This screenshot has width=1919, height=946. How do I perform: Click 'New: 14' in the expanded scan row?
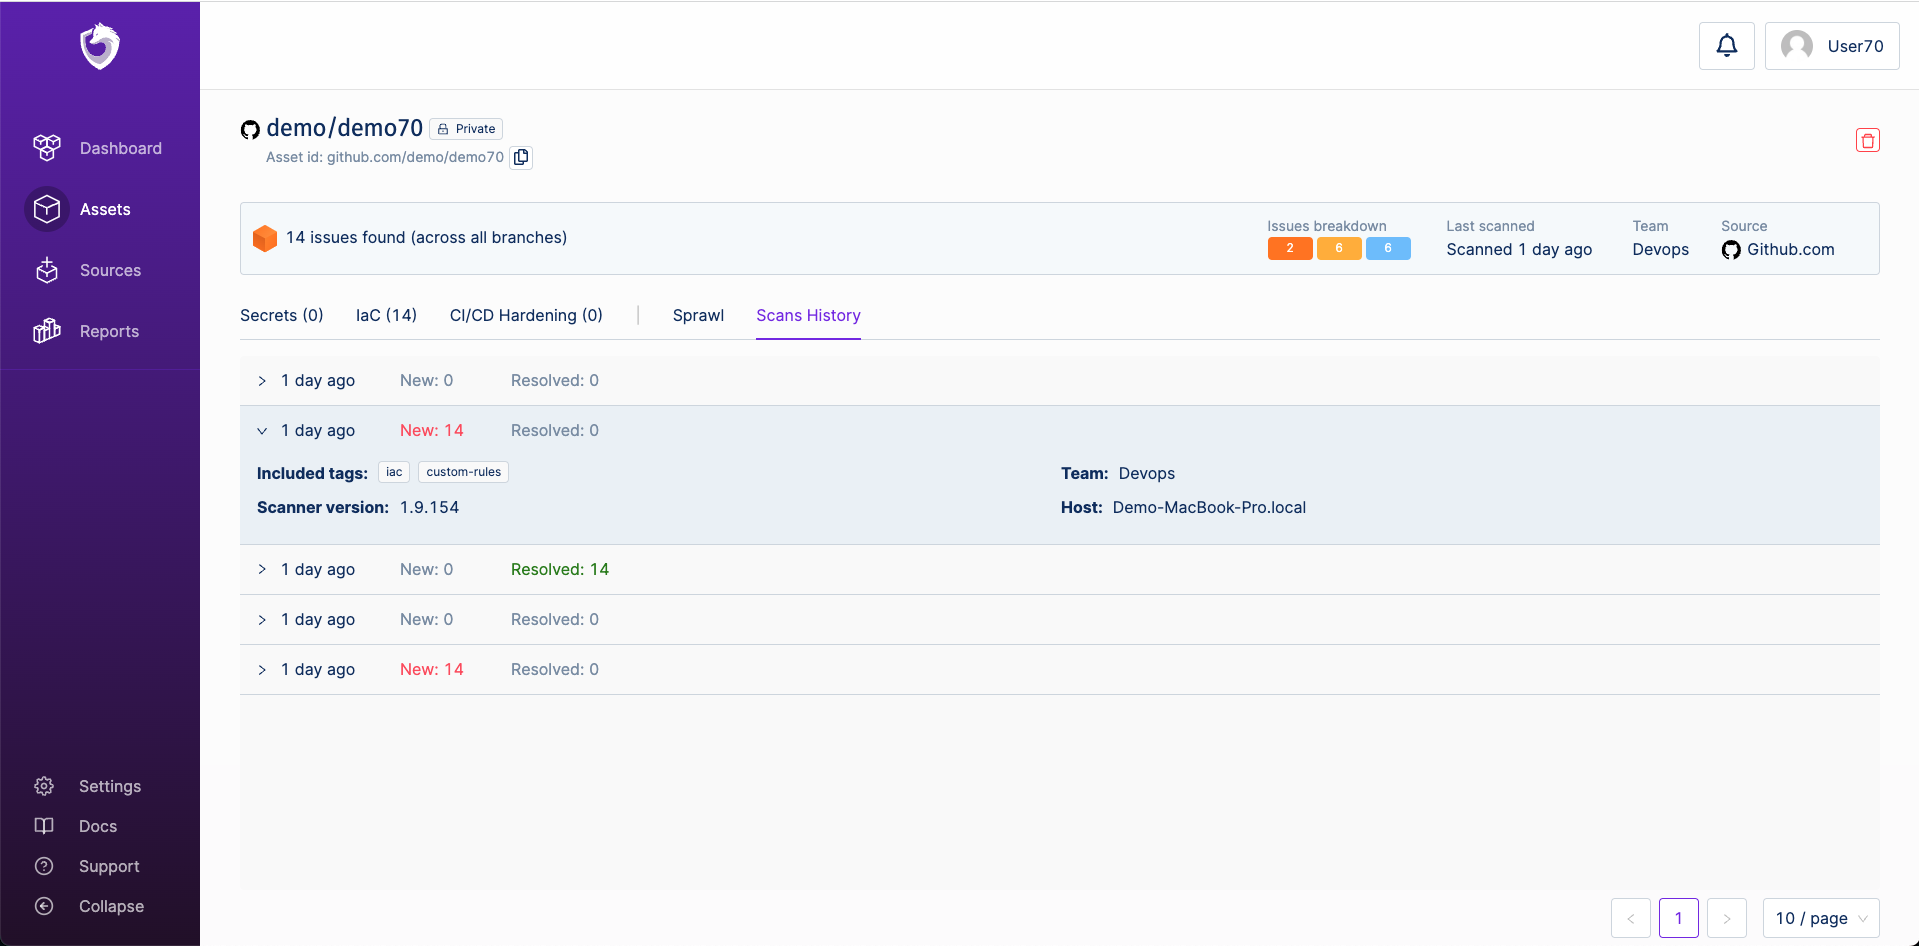[x=432, y=431]
